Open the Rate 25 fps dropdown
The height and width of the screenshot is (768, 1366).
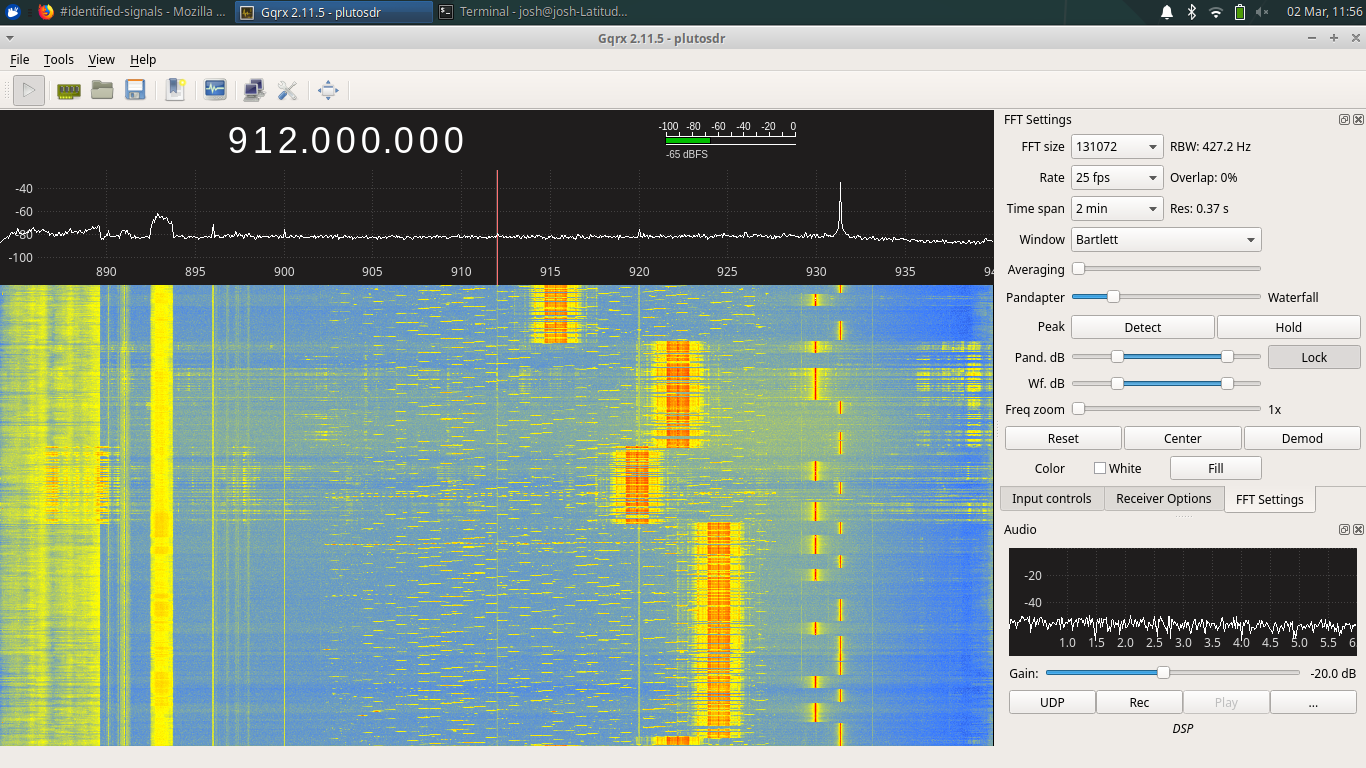1117,177
